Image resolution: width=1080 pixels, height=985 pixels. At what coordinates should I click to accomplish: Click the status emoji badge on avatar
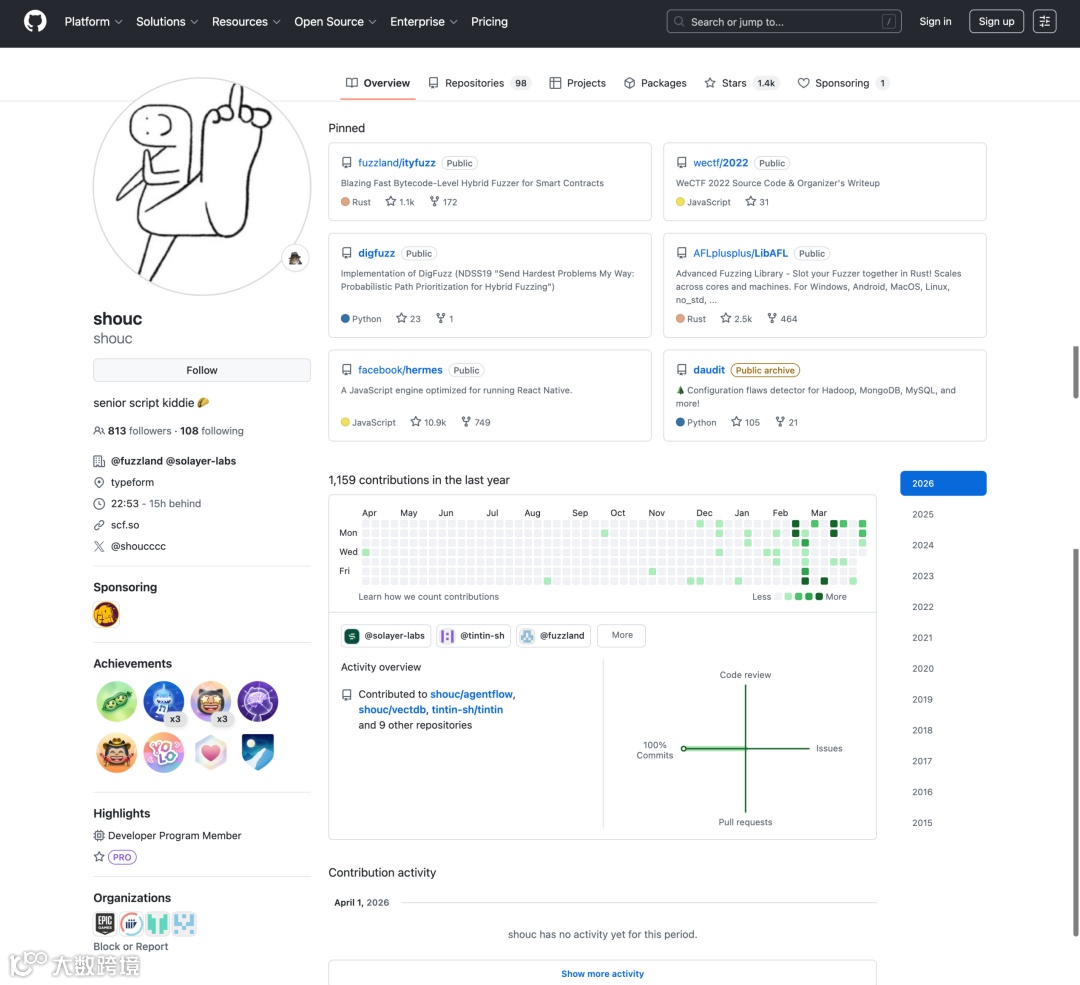click(295, 258)
